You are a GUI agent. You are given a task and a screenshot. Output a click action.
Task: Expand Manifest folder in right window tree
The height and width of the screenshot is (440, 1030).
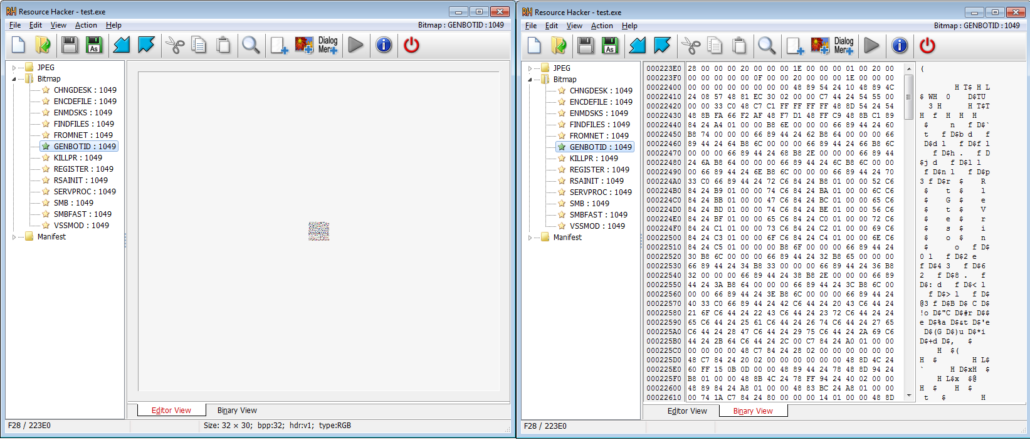[x=529, y=237]
